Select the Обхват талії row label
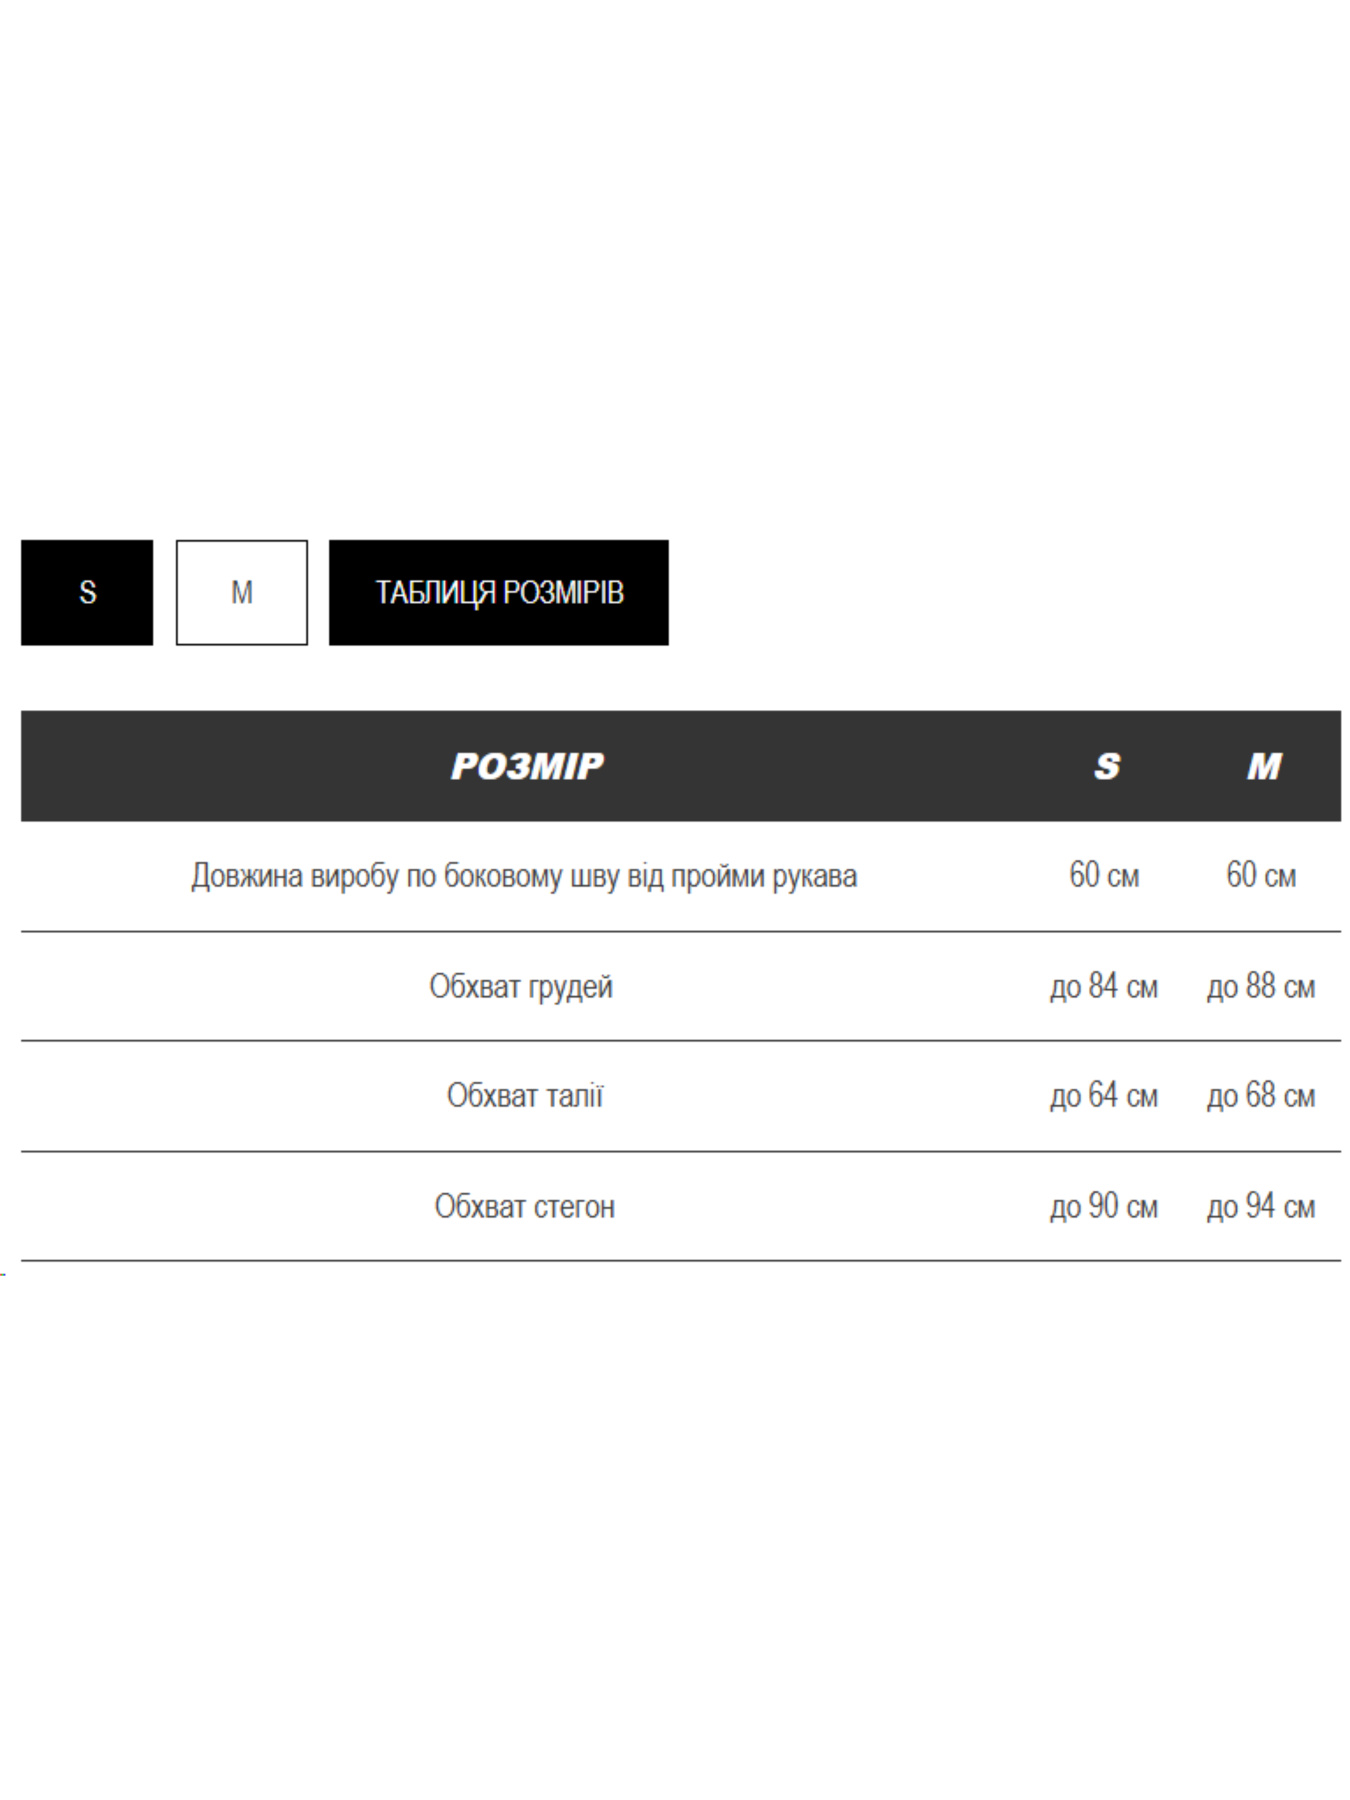Viewport: 1350px width, 1800px height. click(525, 1096)
